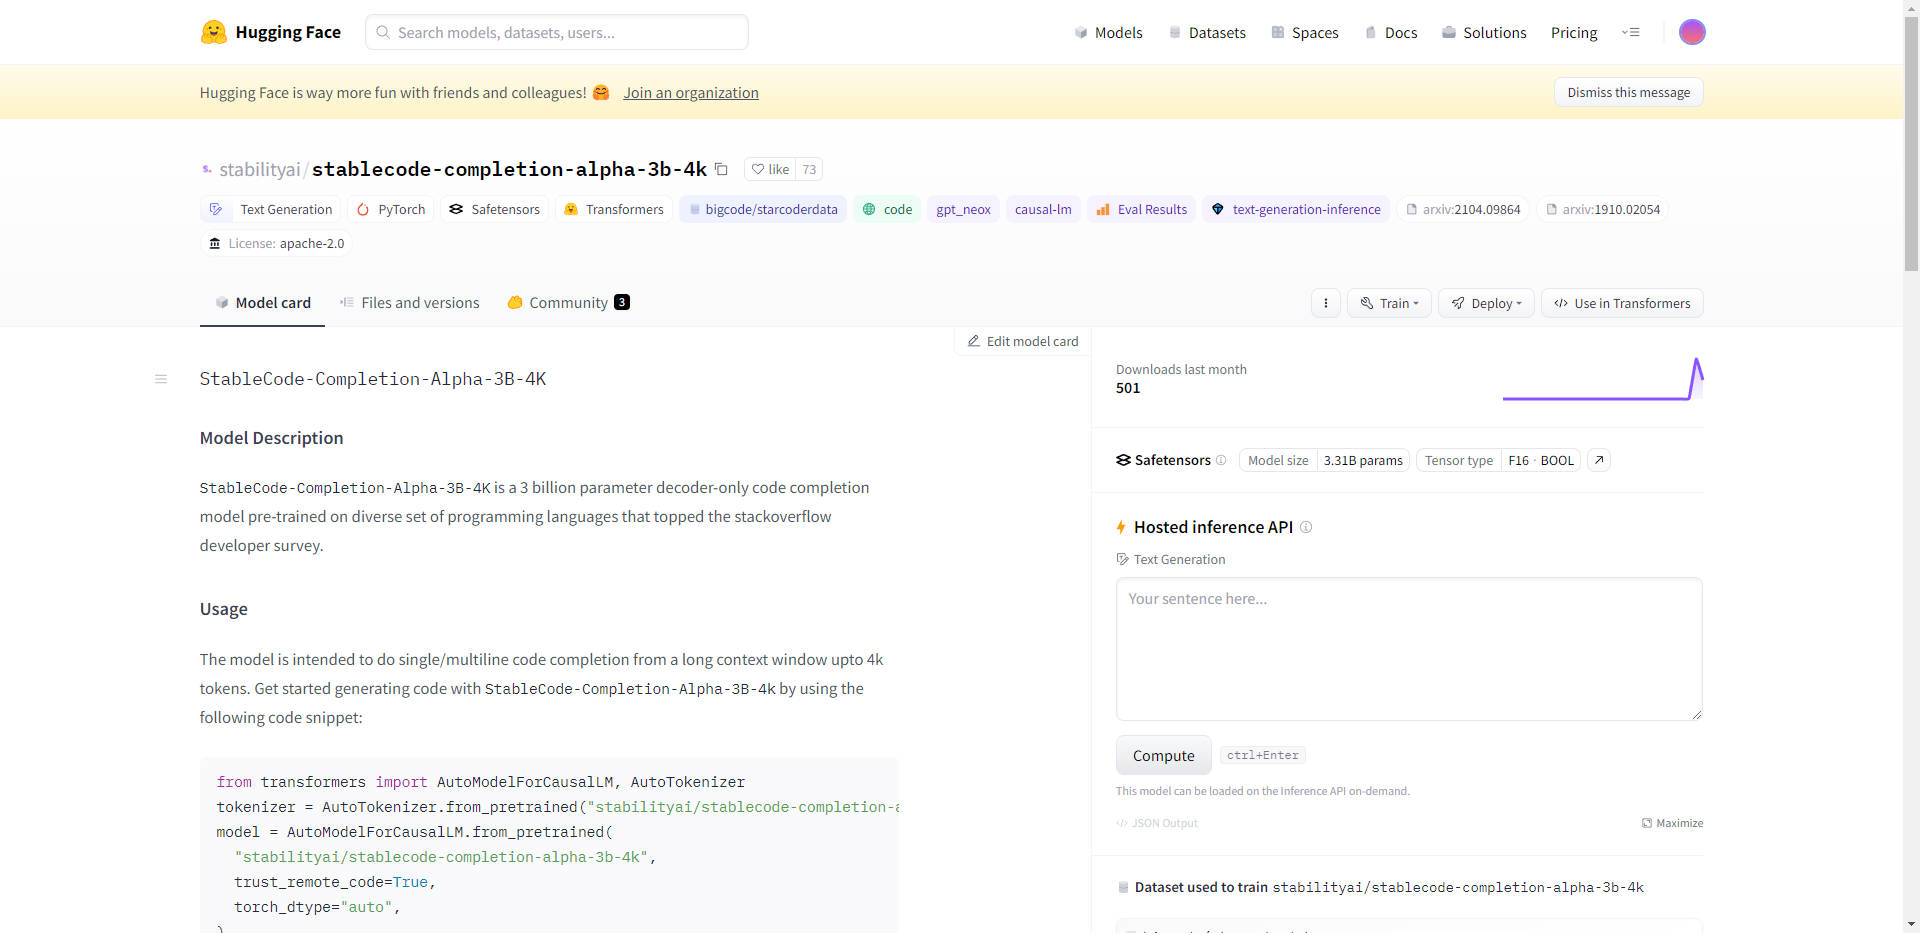Expand the Deploy dropdown

point(1486,303)
